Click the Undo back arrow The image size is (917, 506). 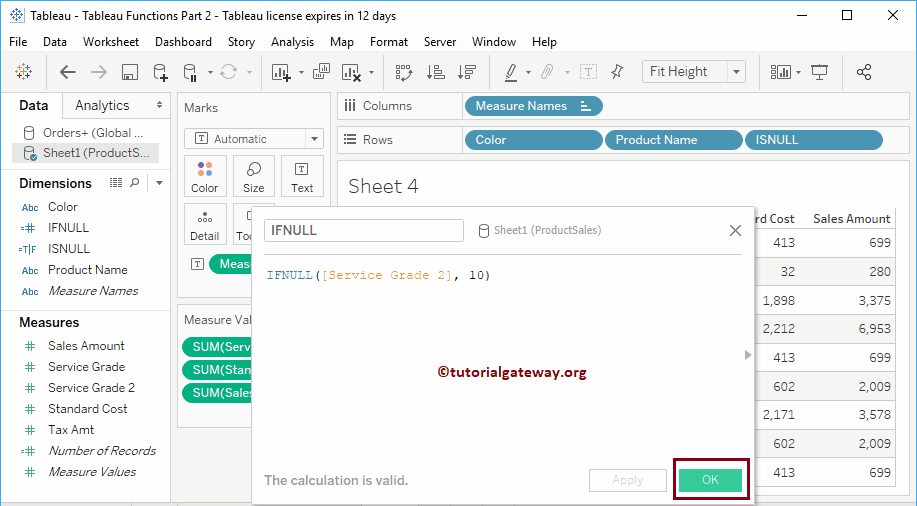click(68, 72)
